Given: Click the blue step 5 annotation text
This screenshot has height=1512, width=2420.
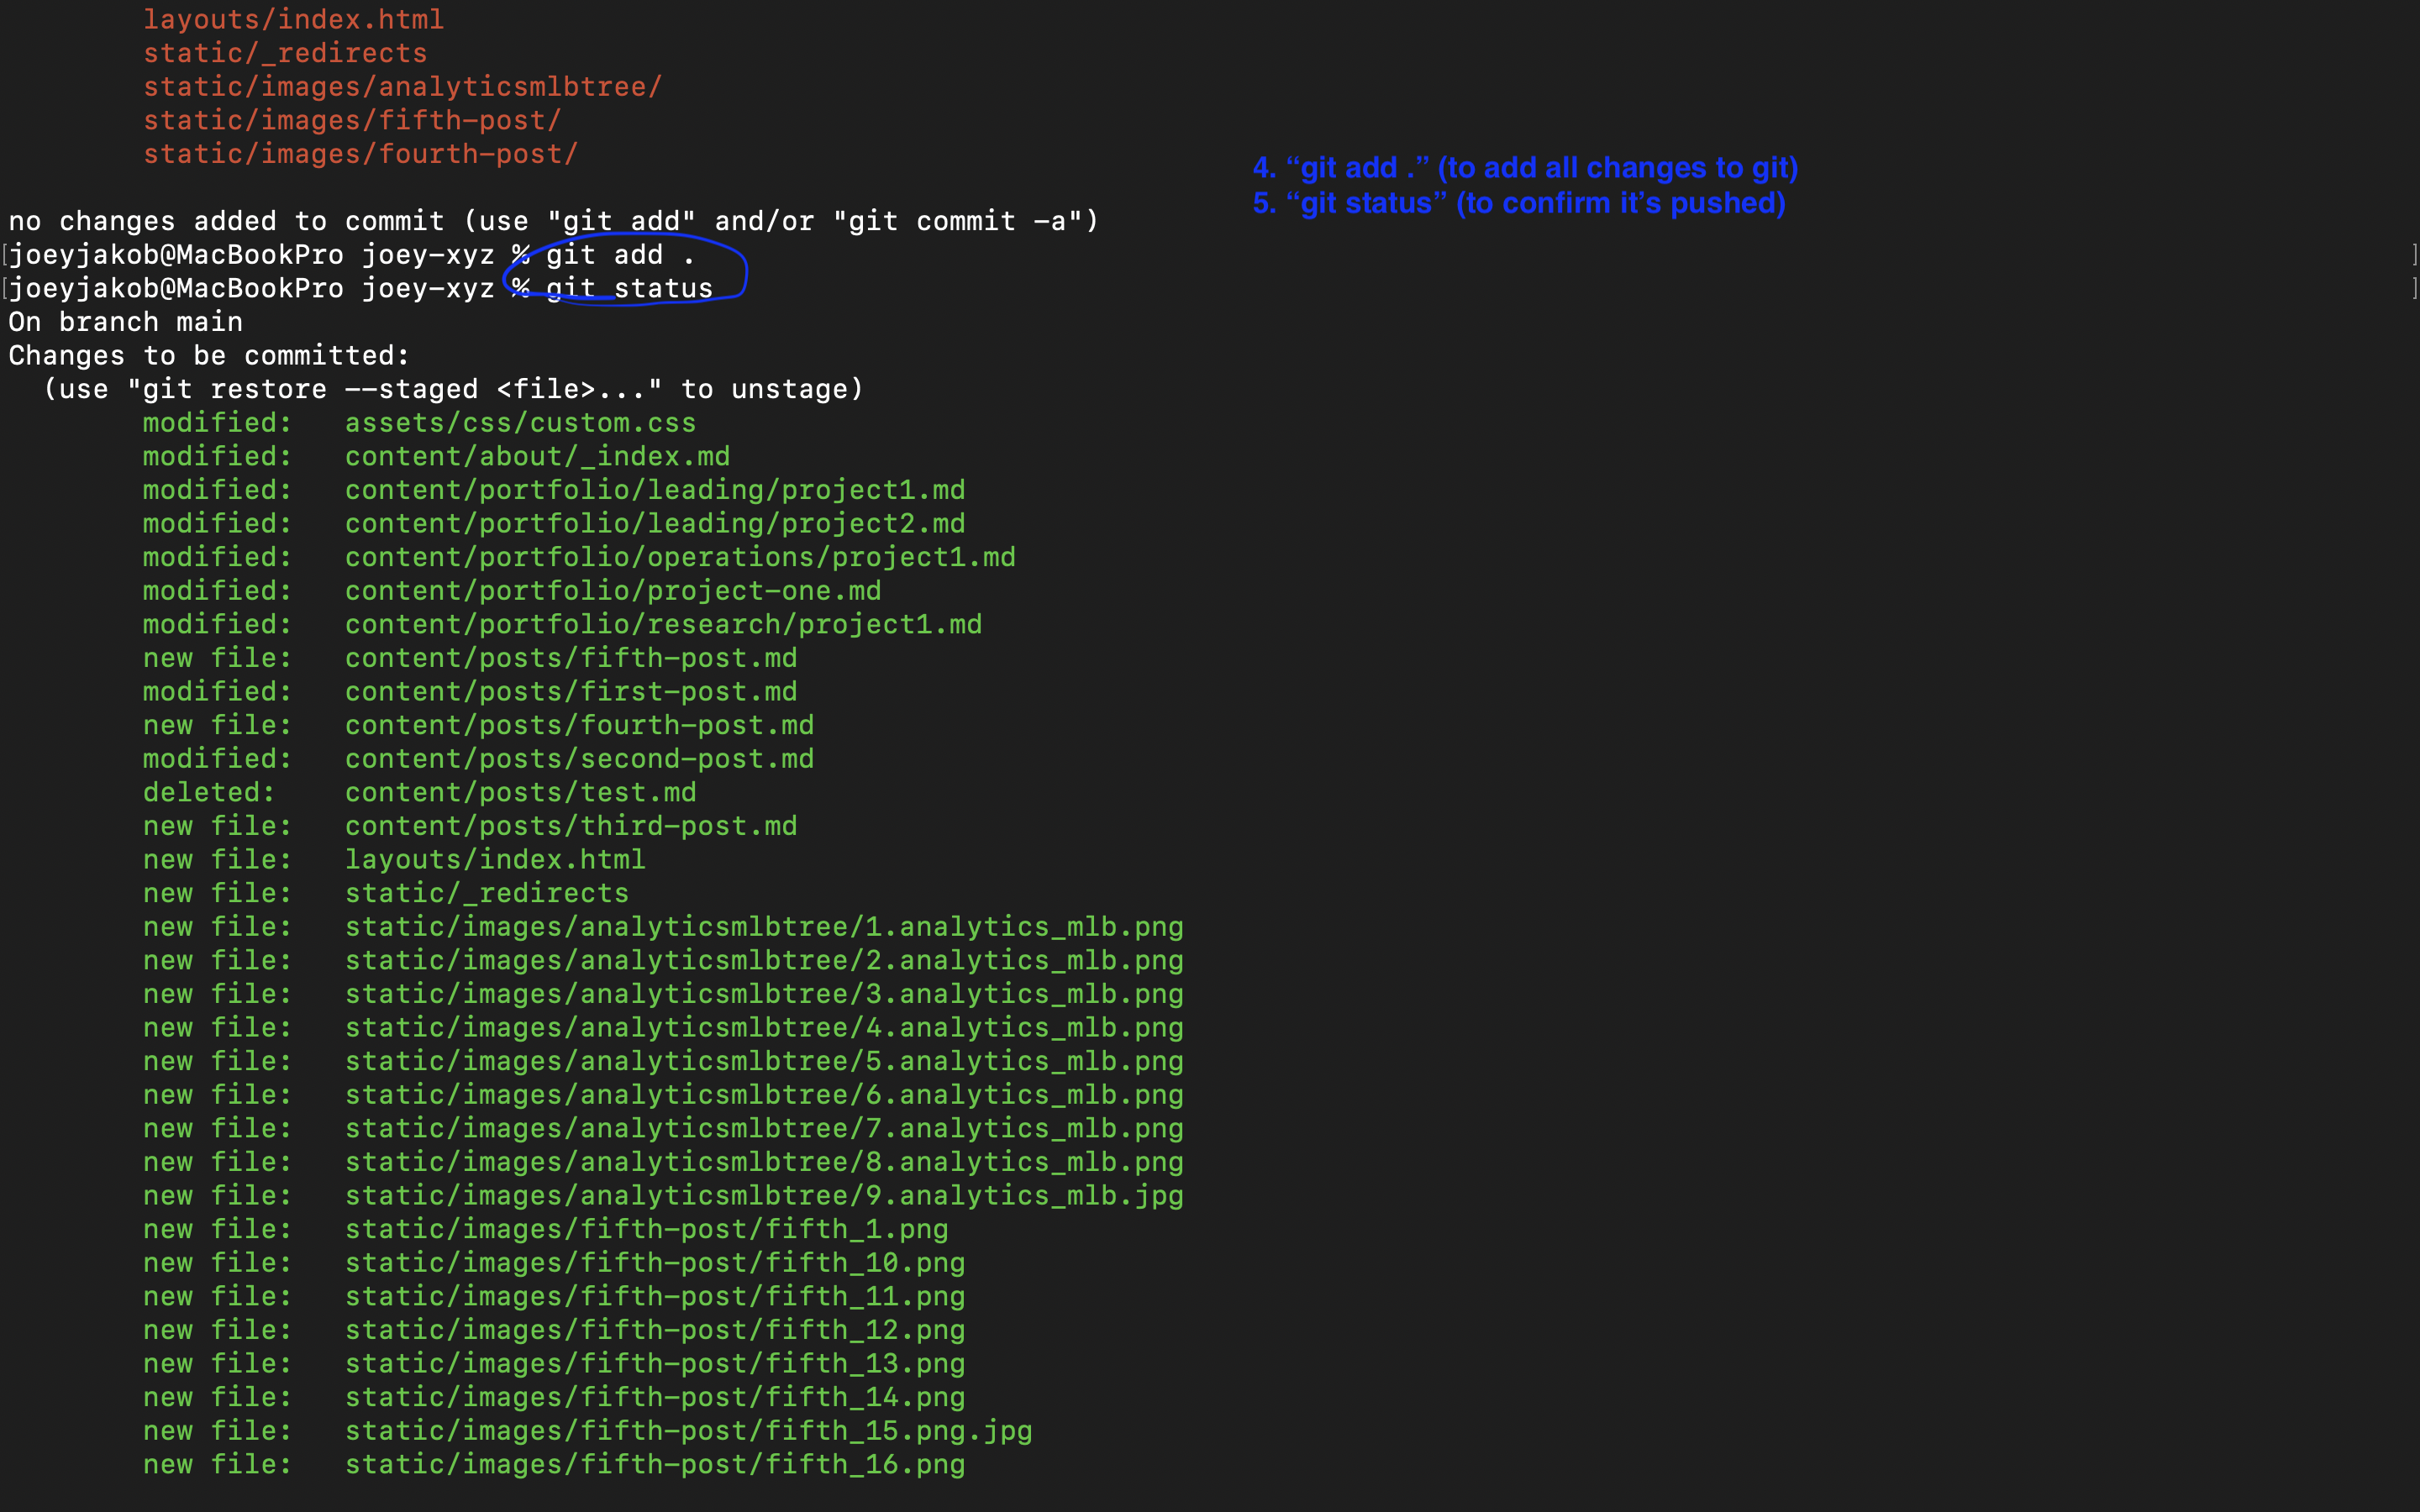Looking at the screenshot, I should pyautogui.click(x=1519, y=203).
